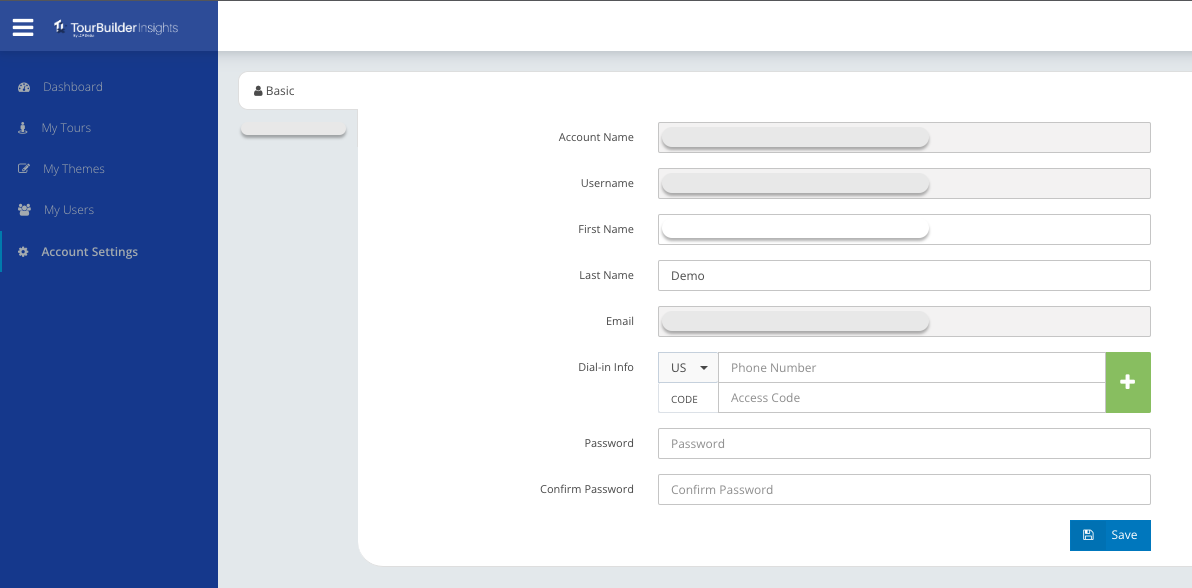Screen dimensions: 1192x588
Task: Open the hamburger navigation menu
Action: click(x=22, y=27)
